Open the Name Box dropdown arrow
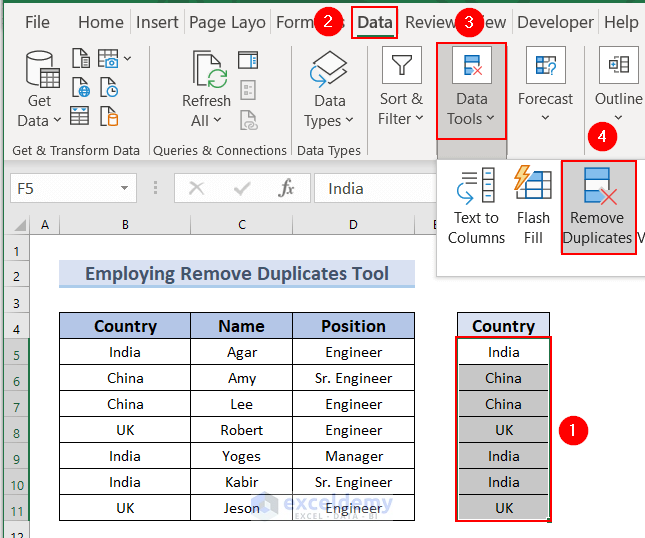645x538 pixels. pyautogui.click(x=124, y=188)
